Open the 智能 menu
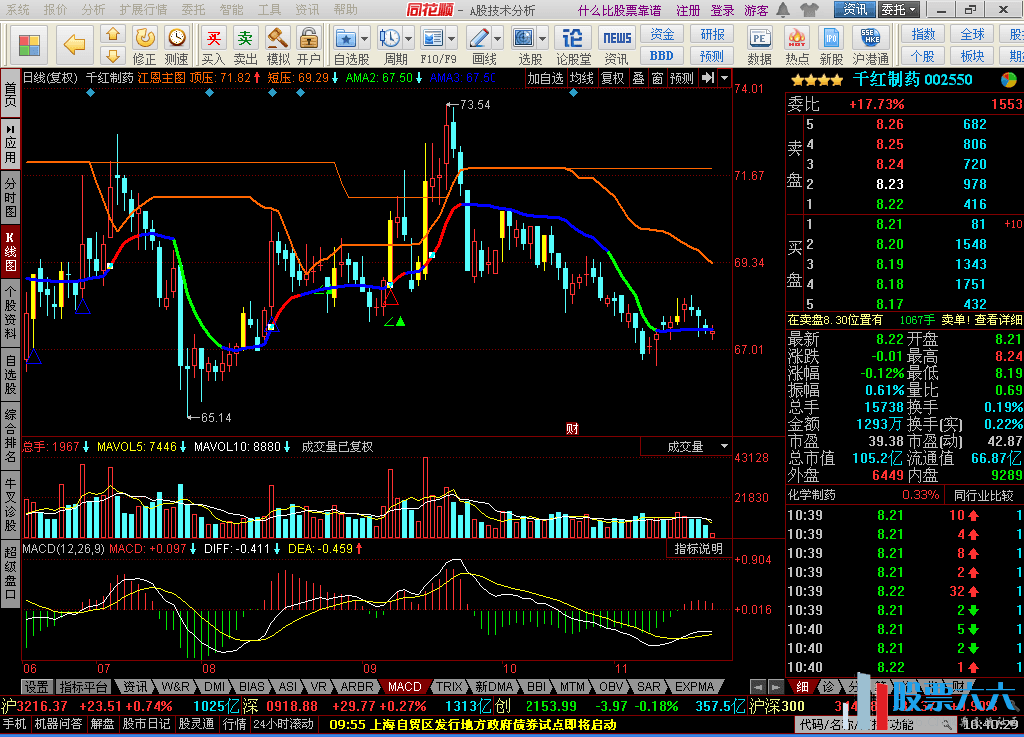The height and width of the screenshot is (737, 1024). point(231,10)
